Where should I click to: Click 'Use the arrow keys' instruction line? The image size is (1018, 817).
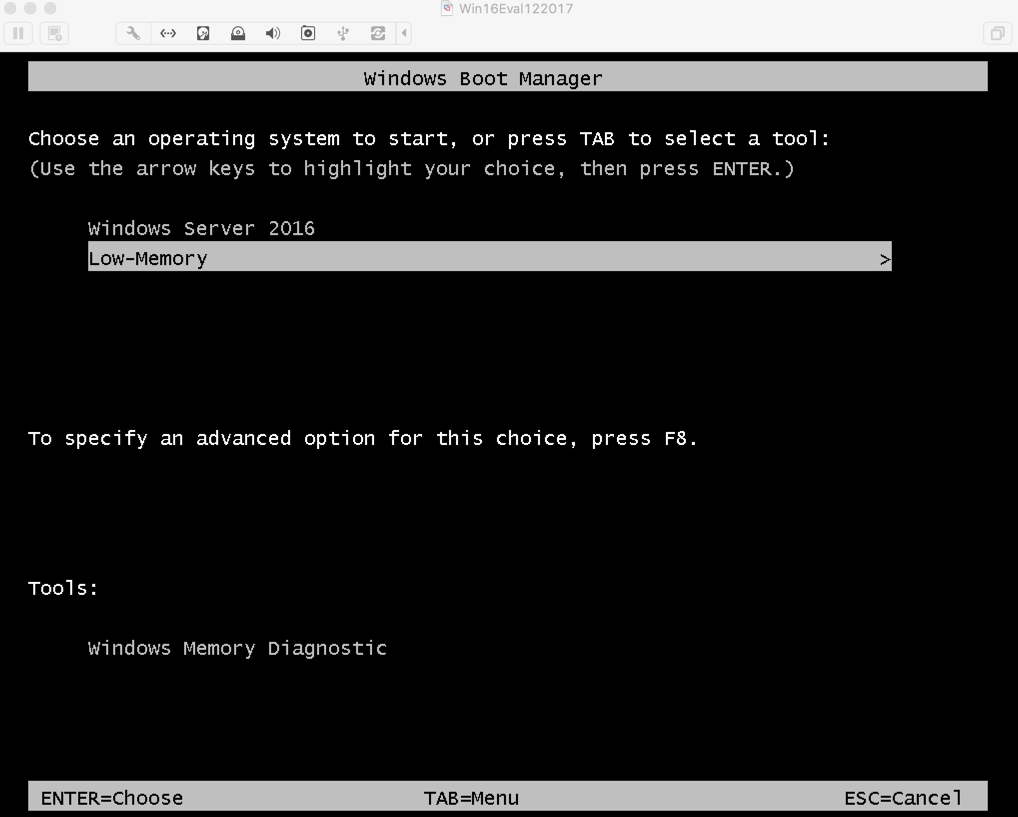pyautogui.click(x=412, y=169)
